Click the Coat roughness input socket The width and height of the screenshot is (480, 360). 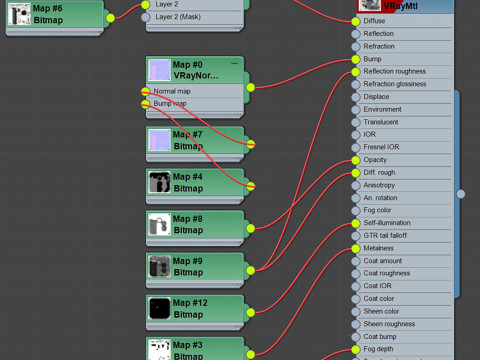pyautogui.click(x=356, y=273)
